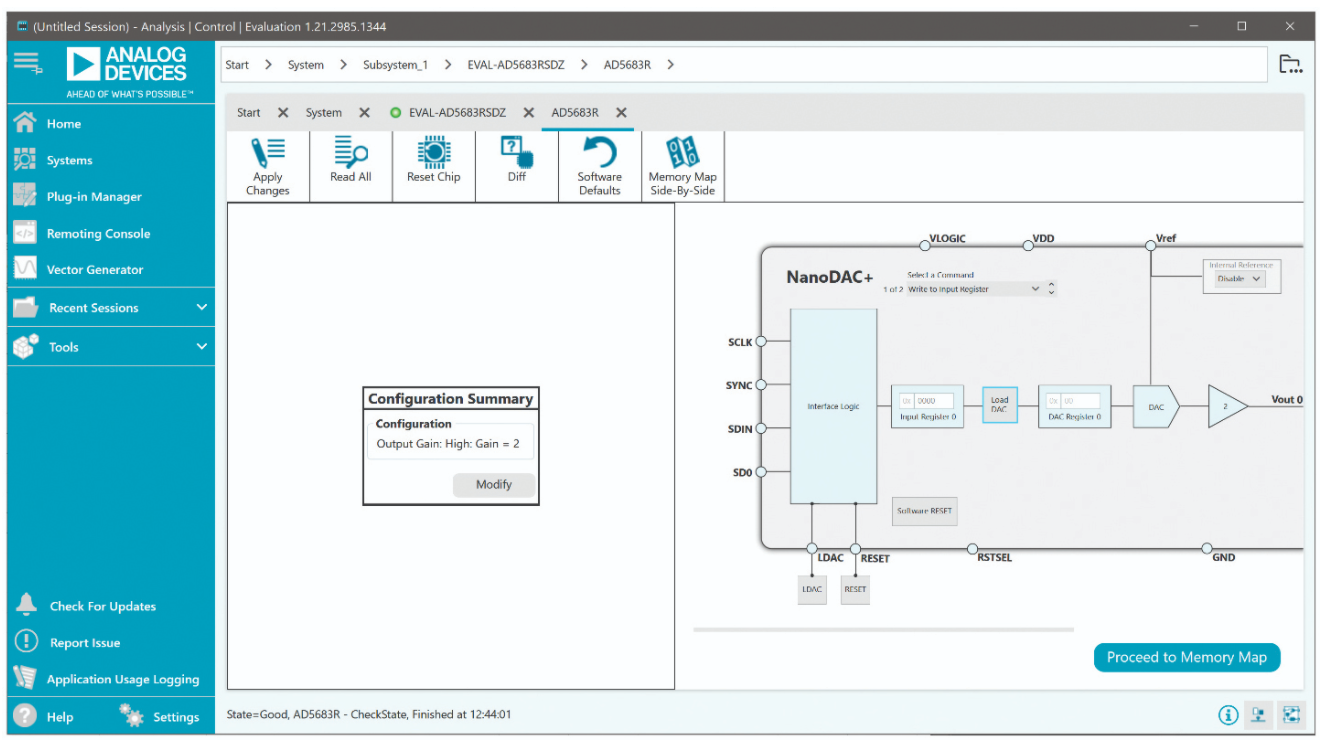Click the status bar State=Good message
Image resolution: width=1320 pixels, height=743 pixels.
[369, 714]
